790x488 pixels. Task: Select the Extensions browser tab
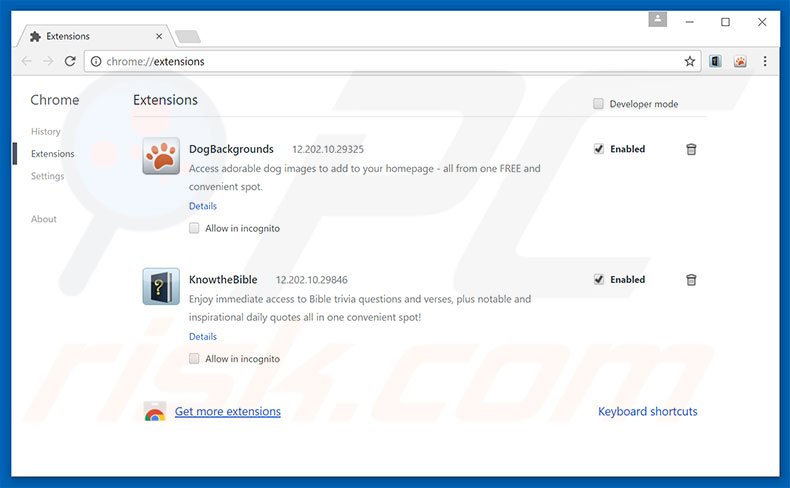(x=96, y=36)
